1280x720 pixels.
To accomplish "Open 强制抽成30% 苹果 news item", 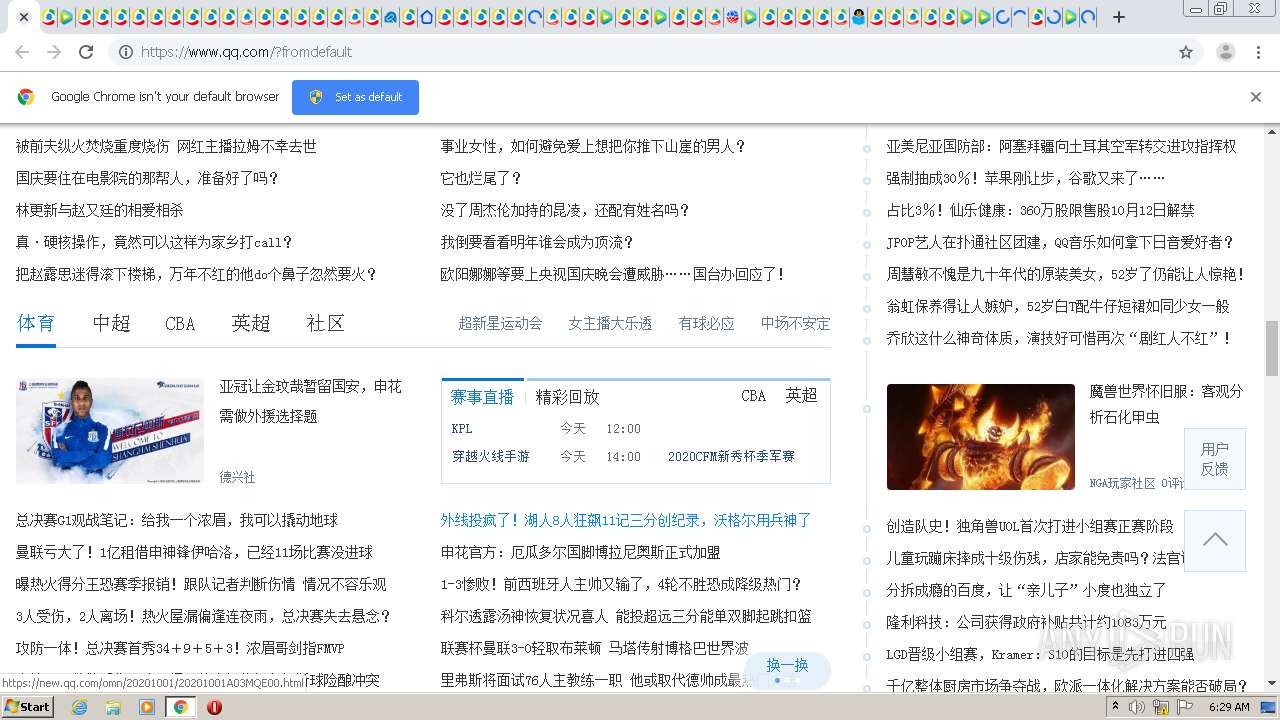I will coord(1025,179).
